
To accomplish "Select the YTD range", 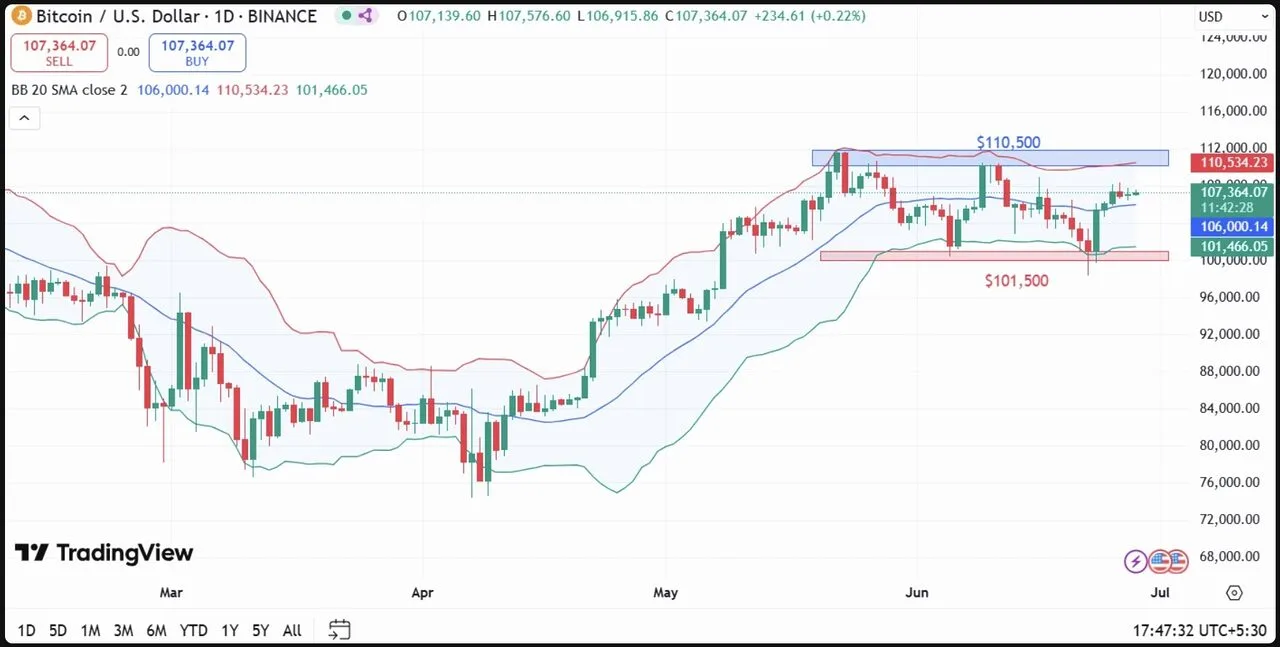I will [194, 630].
